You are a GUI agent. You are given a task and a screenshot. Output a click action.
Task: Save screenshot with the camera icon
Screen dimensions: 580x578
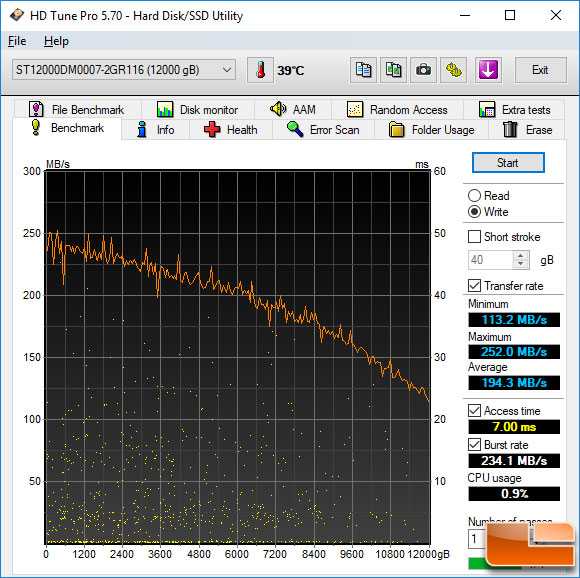tap(423, 70)
